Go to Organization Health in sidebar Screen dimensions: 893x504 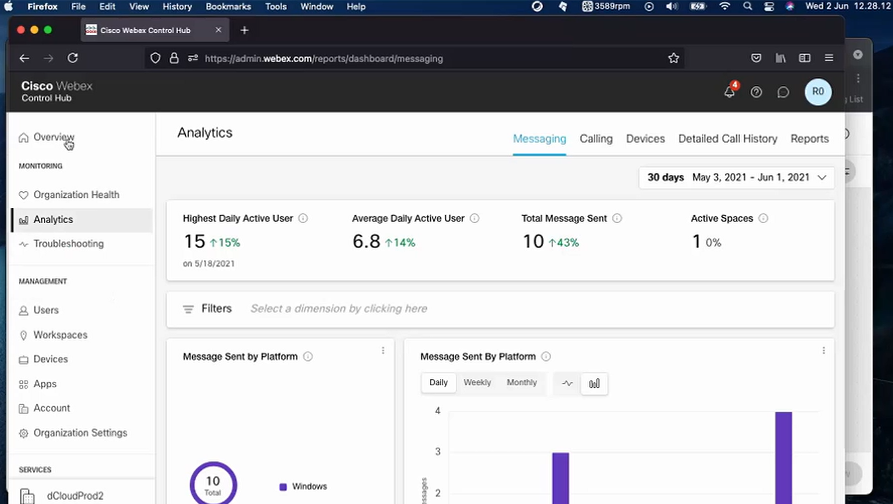click(76, 195)
